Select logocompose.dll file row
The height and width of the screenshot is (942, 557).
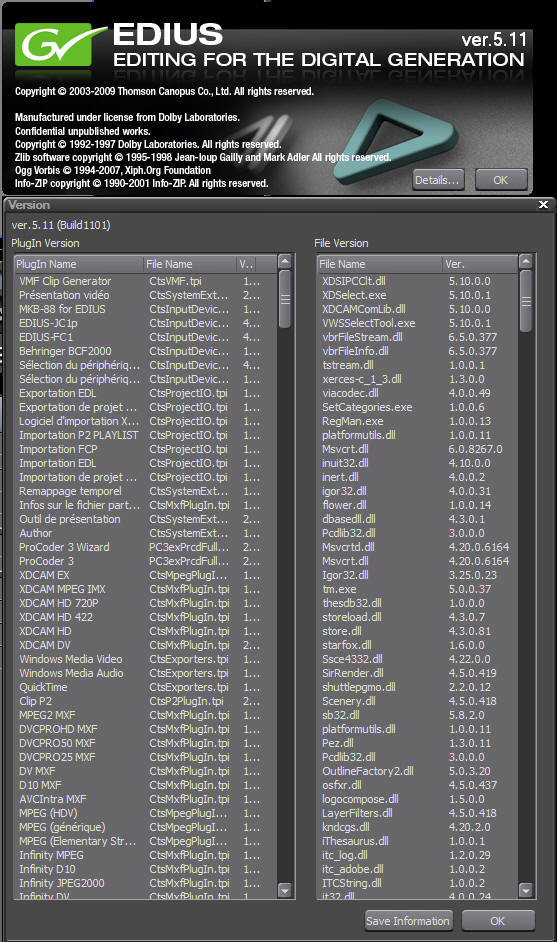[x=417, y=800]
